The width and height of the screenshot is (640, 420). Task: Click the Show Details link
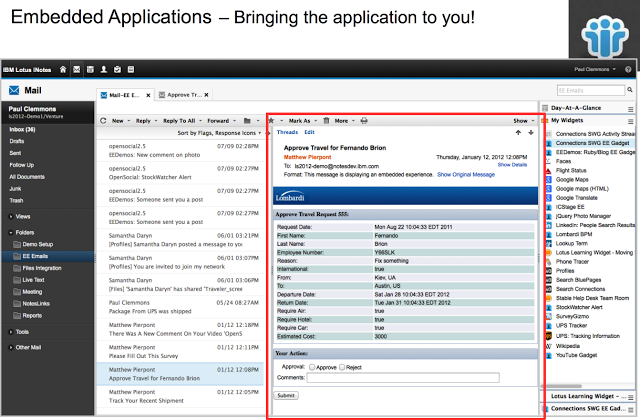coord(512,165)
